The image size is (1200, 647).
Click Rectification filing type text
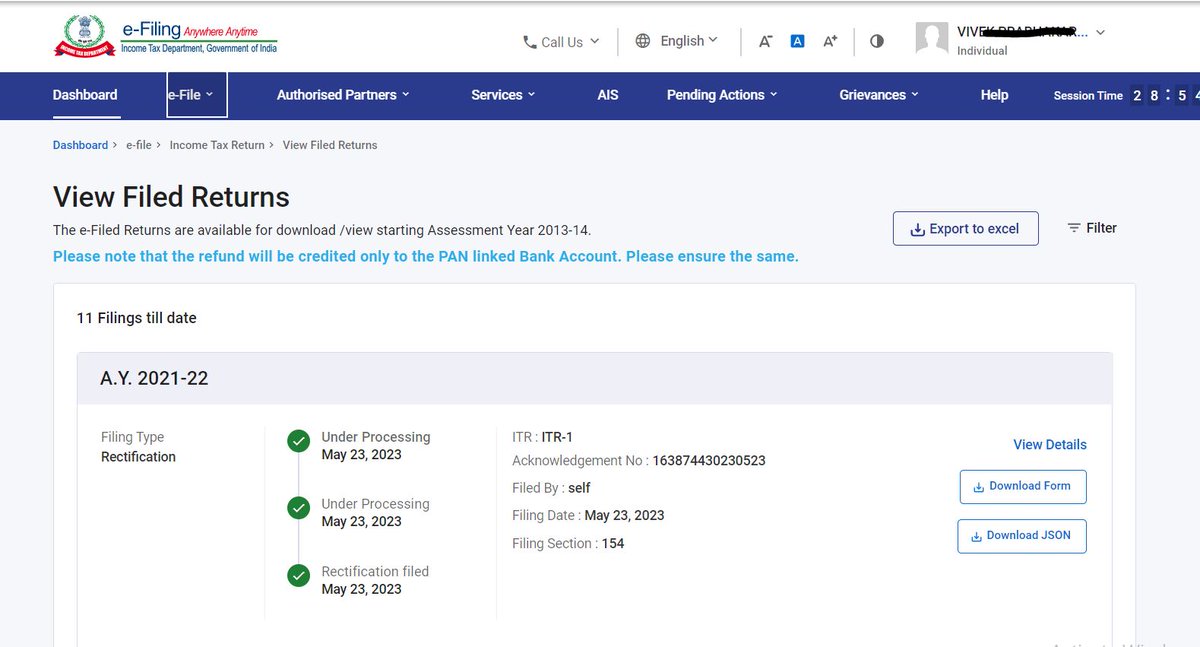[138, 457]
